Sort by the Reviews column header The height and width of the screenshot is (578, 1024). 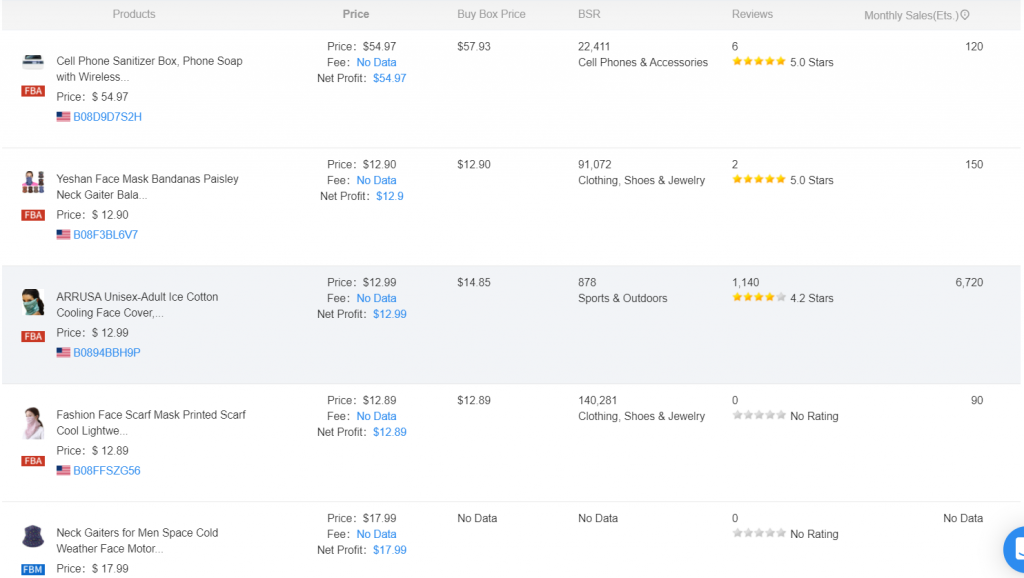[x=752, y=14]
